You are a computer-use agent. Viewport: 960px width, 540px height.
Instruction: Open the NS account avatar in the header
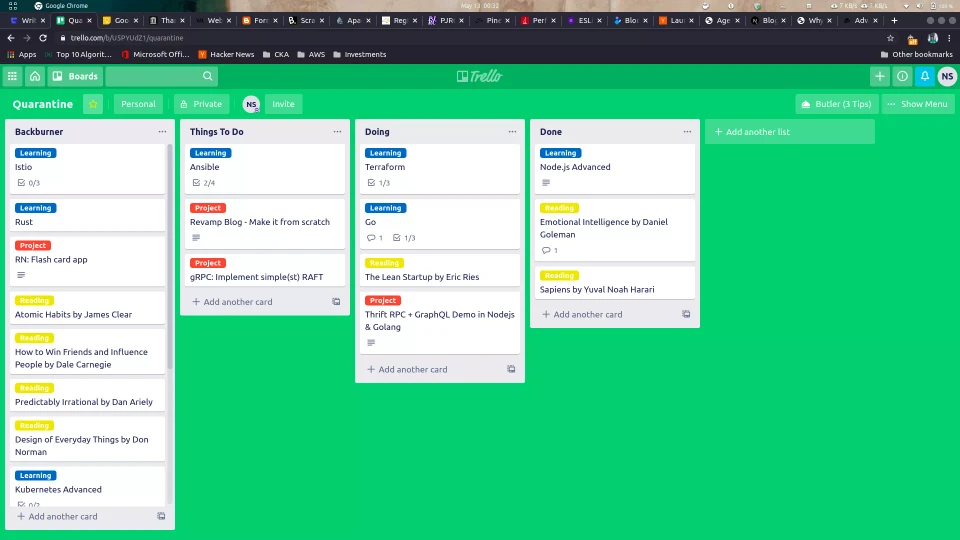tap(947, 77)
